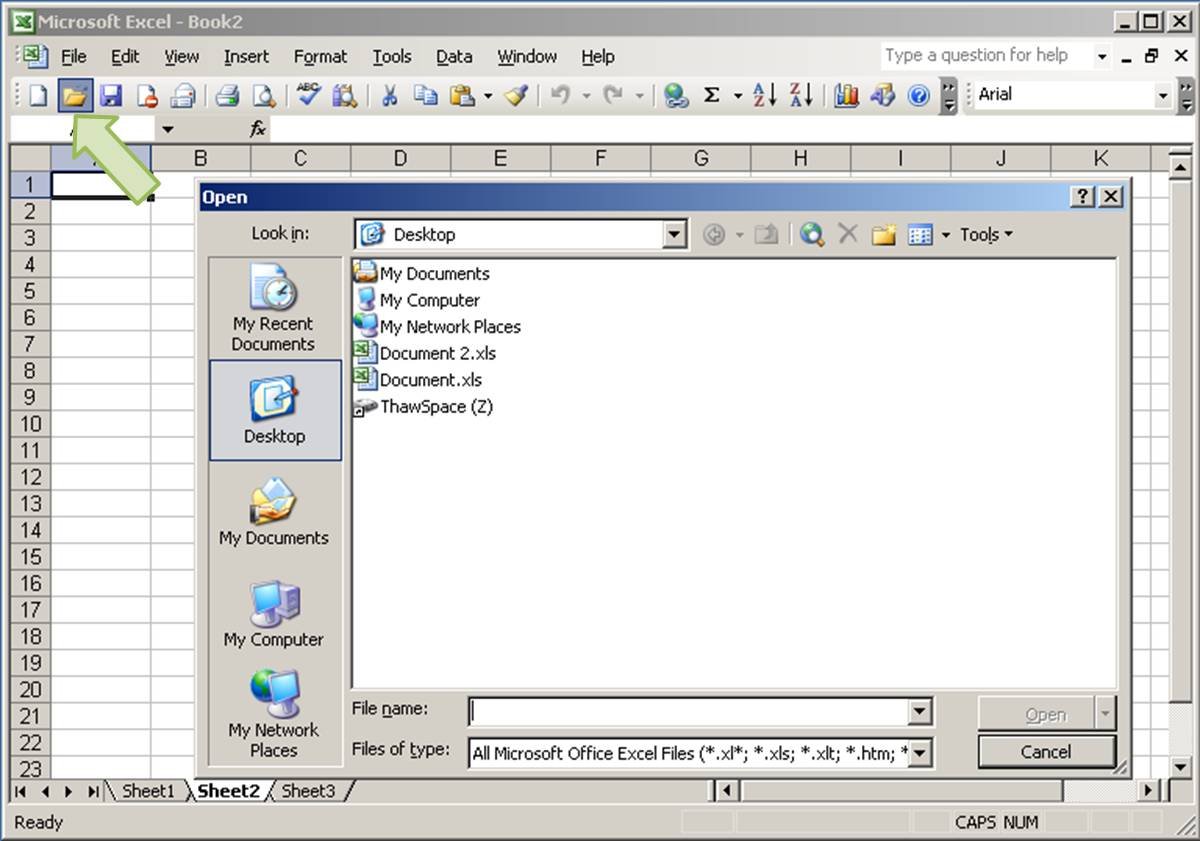Screen dimensions: 1200x841
Task: Select My Network Places in the file list
Action: 437,327
